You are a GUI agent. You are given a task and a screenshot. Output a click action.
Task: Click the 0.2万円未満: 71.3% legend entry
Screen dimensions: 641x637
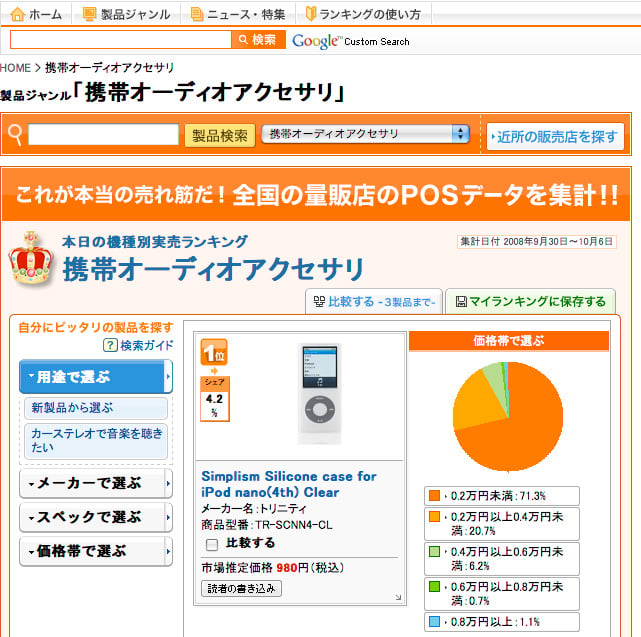tap(502, 496)
